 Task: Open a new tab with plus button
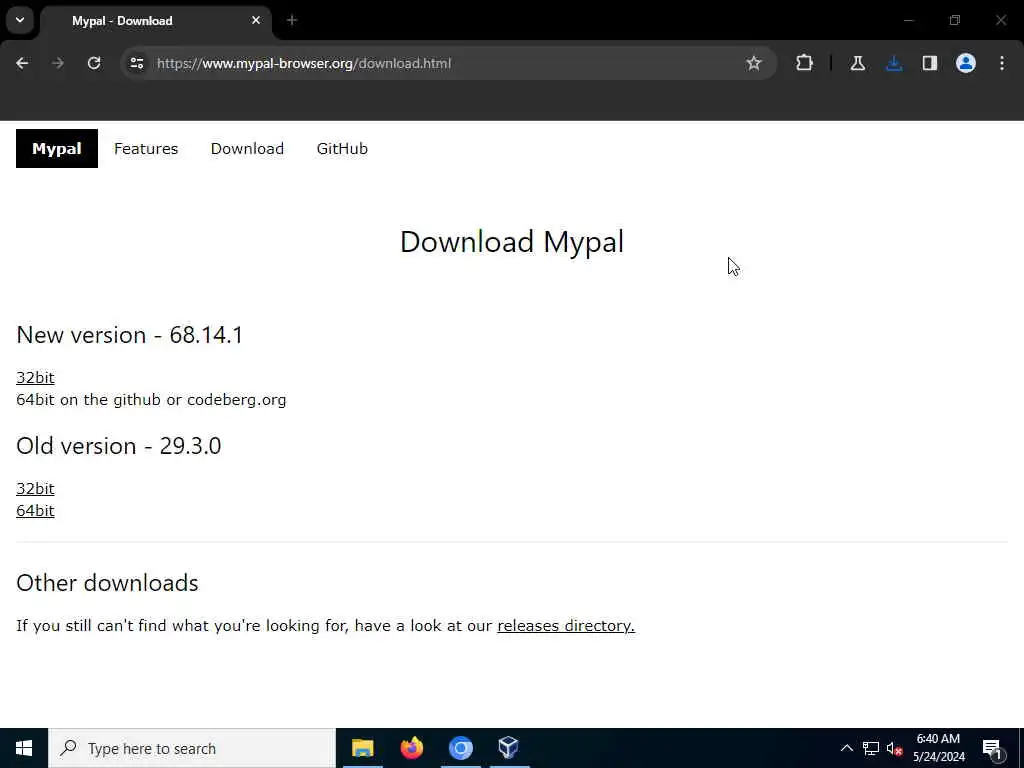pos(292,20)
